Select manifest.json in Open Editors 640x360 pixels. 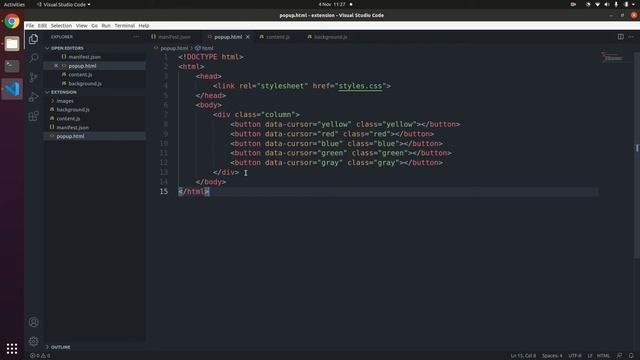tap(84, 57)
